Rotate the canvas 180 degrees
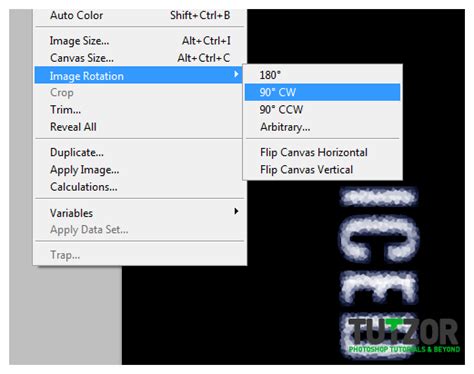Screen dimensions: 474x374 click(x=322, y=75)
